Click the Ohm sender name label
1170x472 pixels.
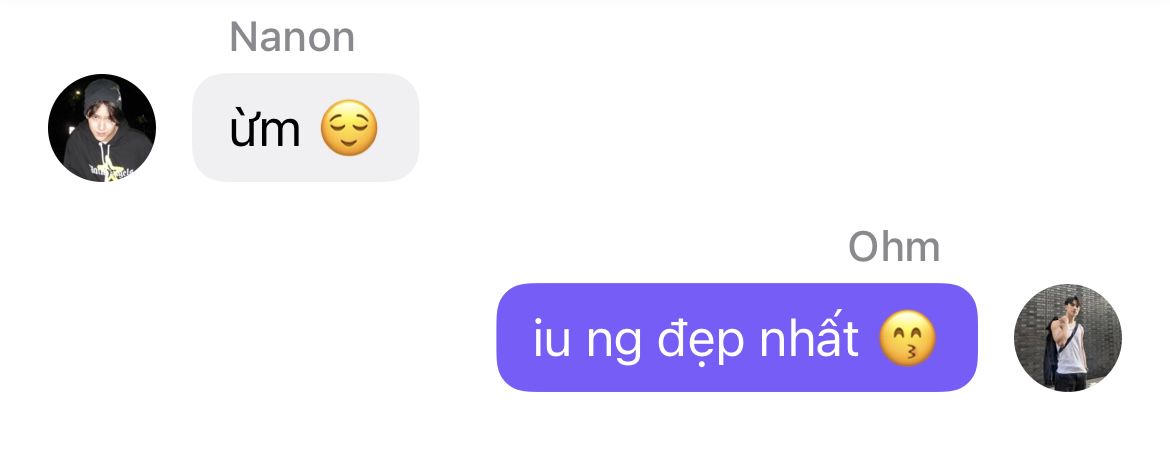pyautogui.click(x=894, y=247)
